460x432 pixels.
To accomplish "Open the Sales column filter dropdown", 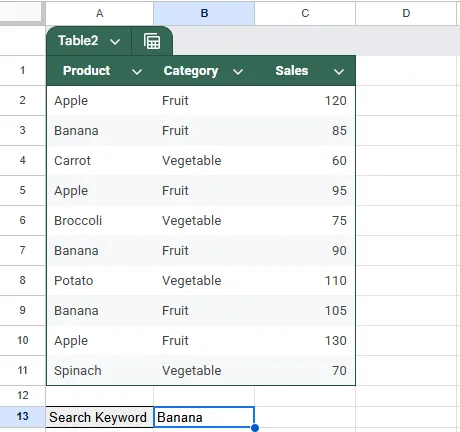I will [339, 71].
